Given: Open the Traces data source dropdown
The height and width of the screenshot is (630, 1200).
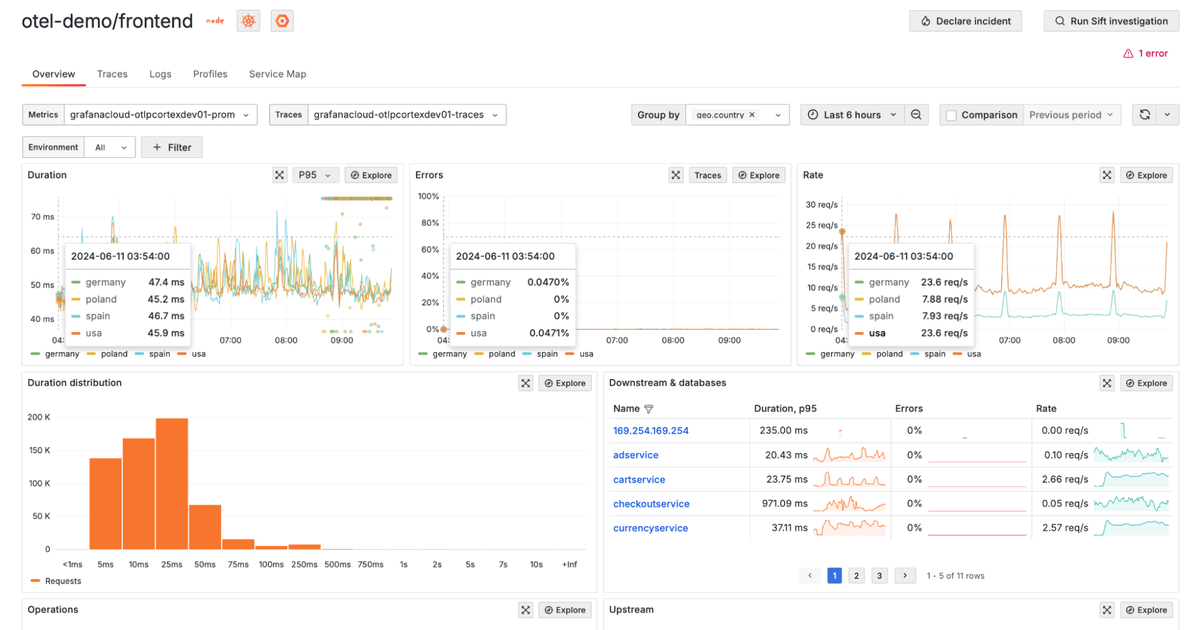Looking at the screenshot, I should pyautogui.click(x=407, y=115).
